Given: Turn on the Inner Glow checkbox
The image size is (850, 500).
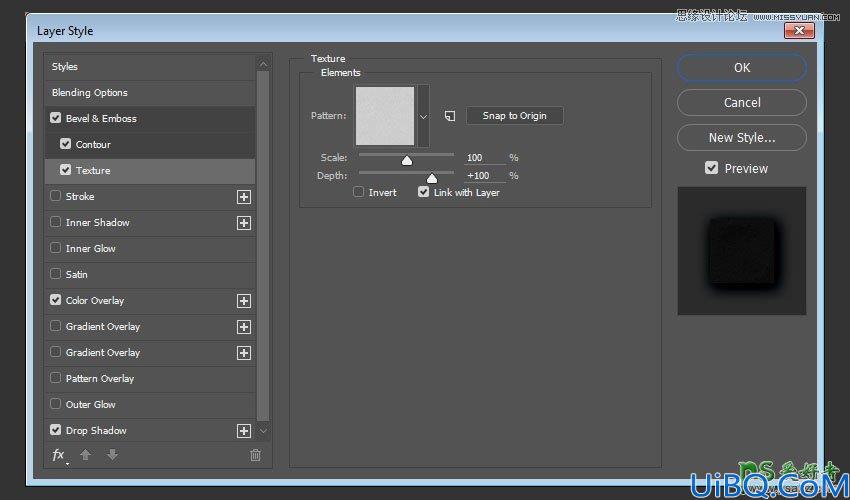Looking at the screenshot, I should click(x=55, y=248).
